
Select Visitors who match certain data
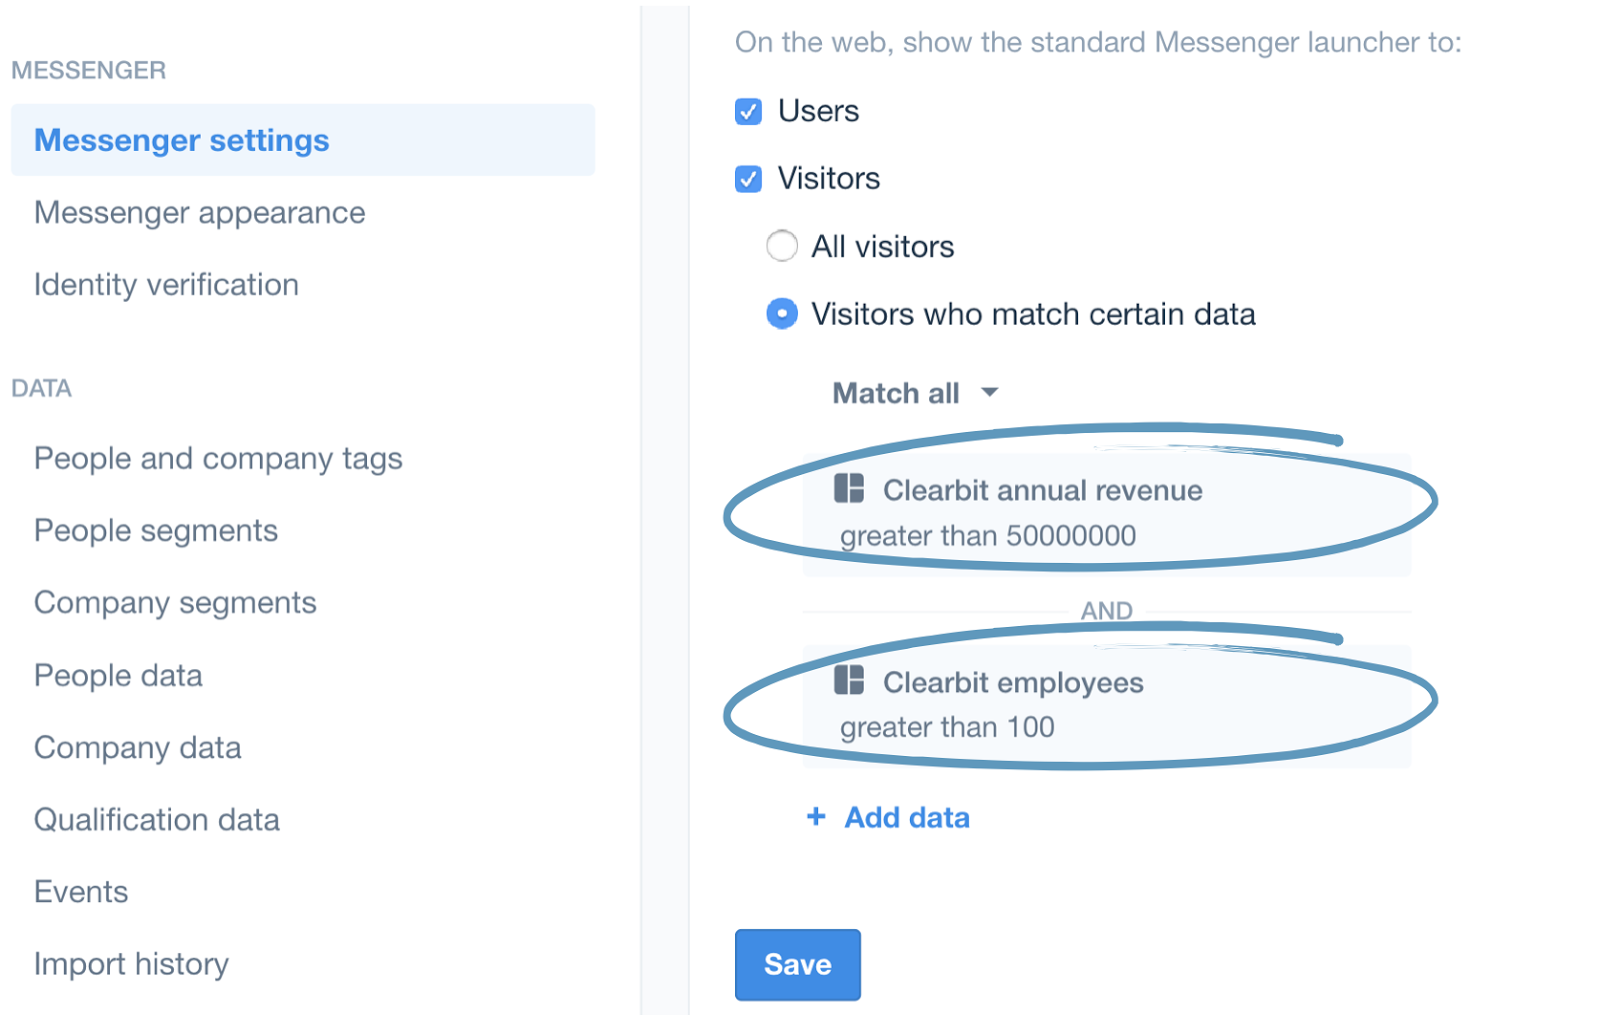pyautogui.click(x=782, y=313)
